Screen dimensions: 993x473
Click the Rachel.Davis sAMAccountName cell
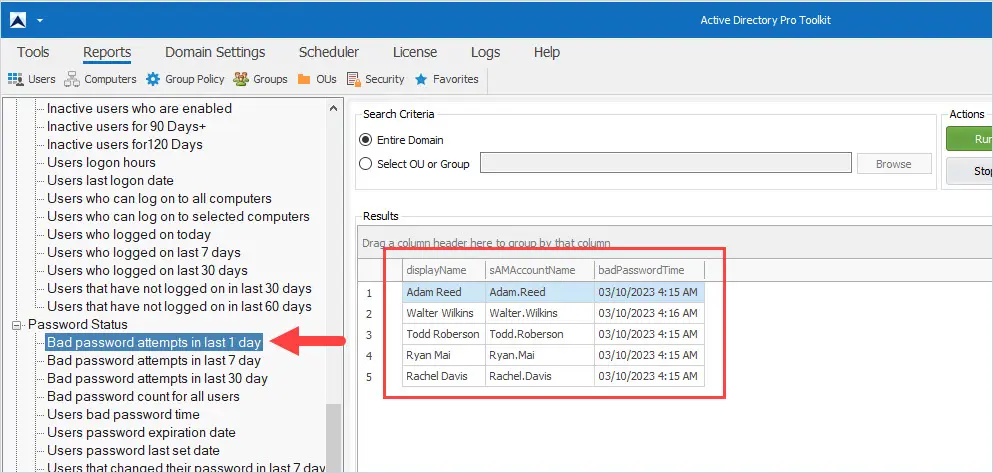[540, 376]
